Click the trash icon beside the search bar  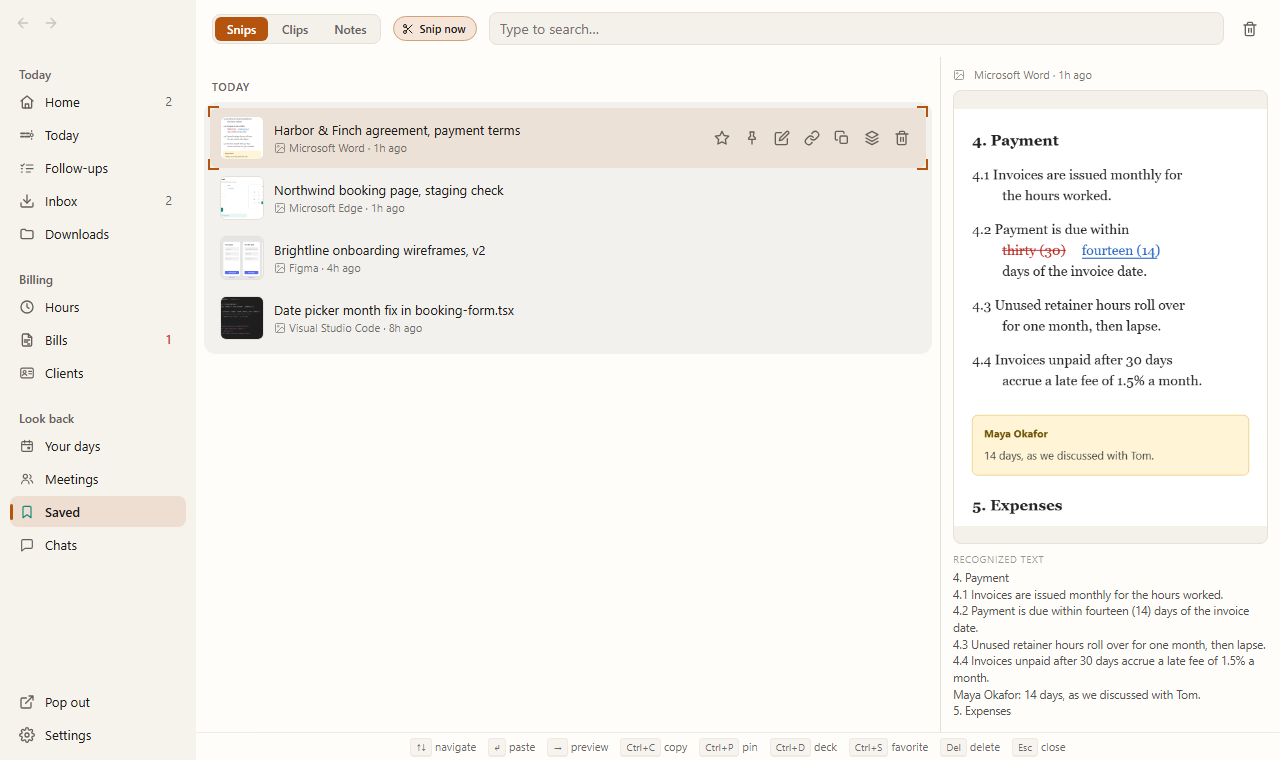[1250, 29]
